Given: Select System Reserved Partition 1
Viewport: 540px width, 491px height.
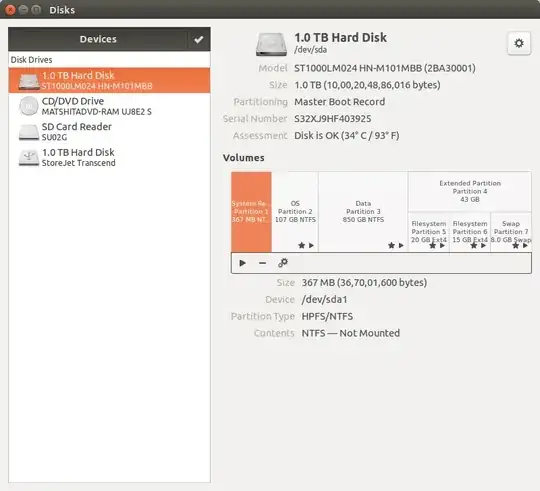Looking at the screenshot, I should [251, 212].
